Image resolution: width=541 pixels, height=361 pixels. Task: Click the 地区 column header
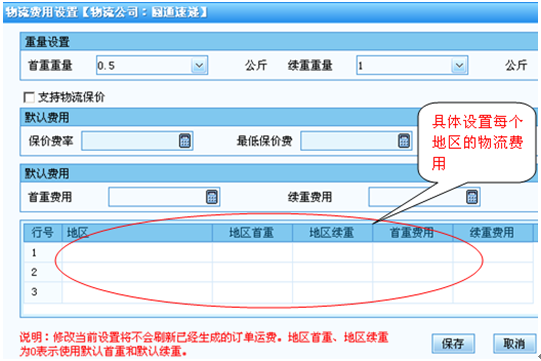tap(137, 233)
